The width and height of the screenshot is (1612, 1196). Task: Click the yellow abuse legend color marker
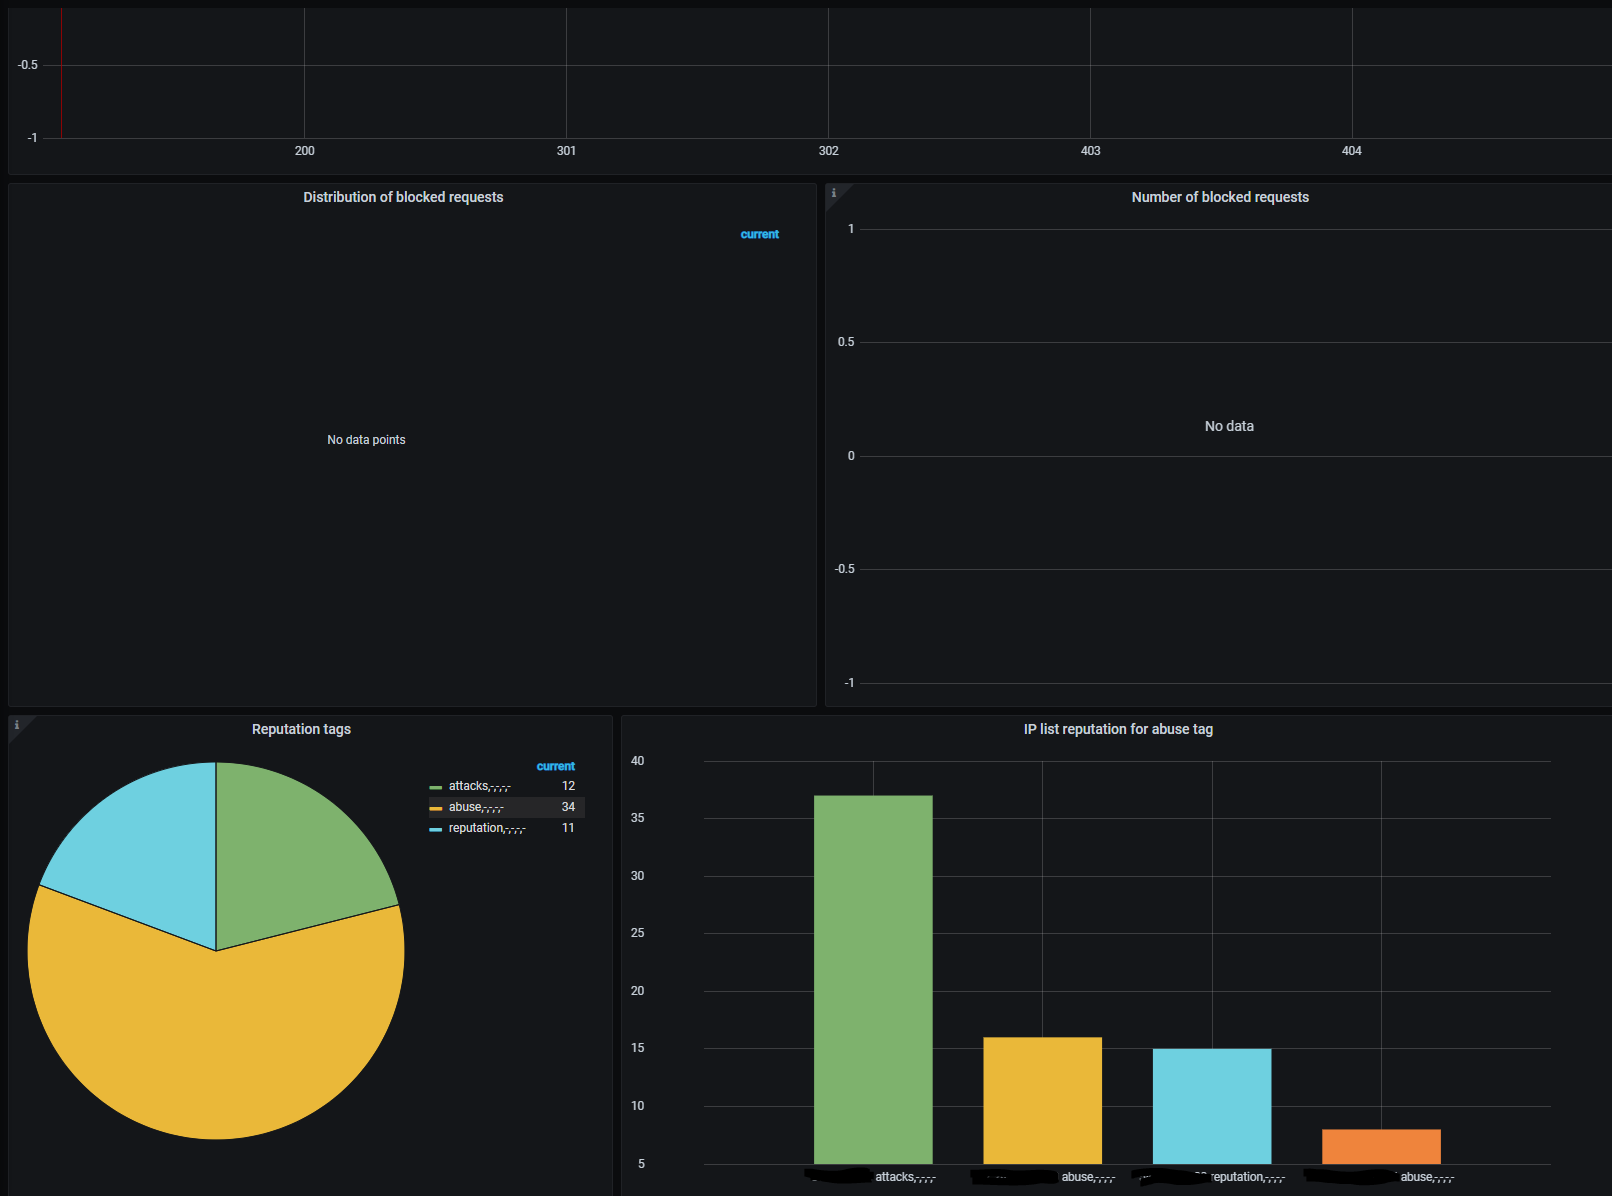click(x=435, y=808)
